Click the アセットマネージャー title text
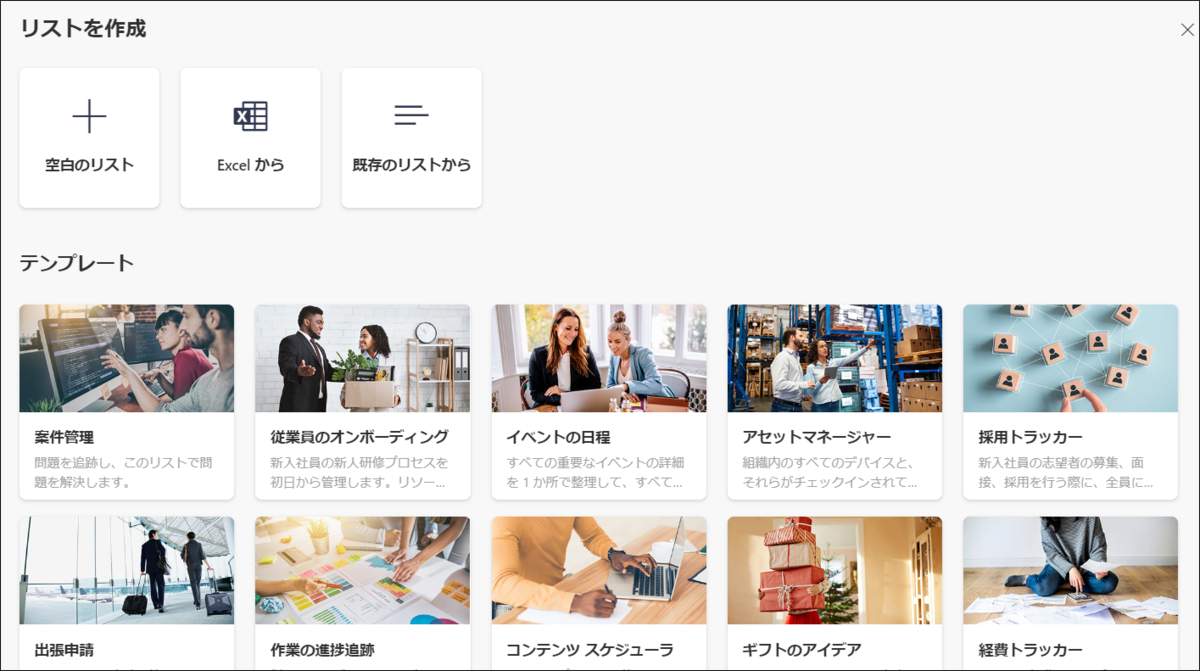1200x671 pixels. 816,437
